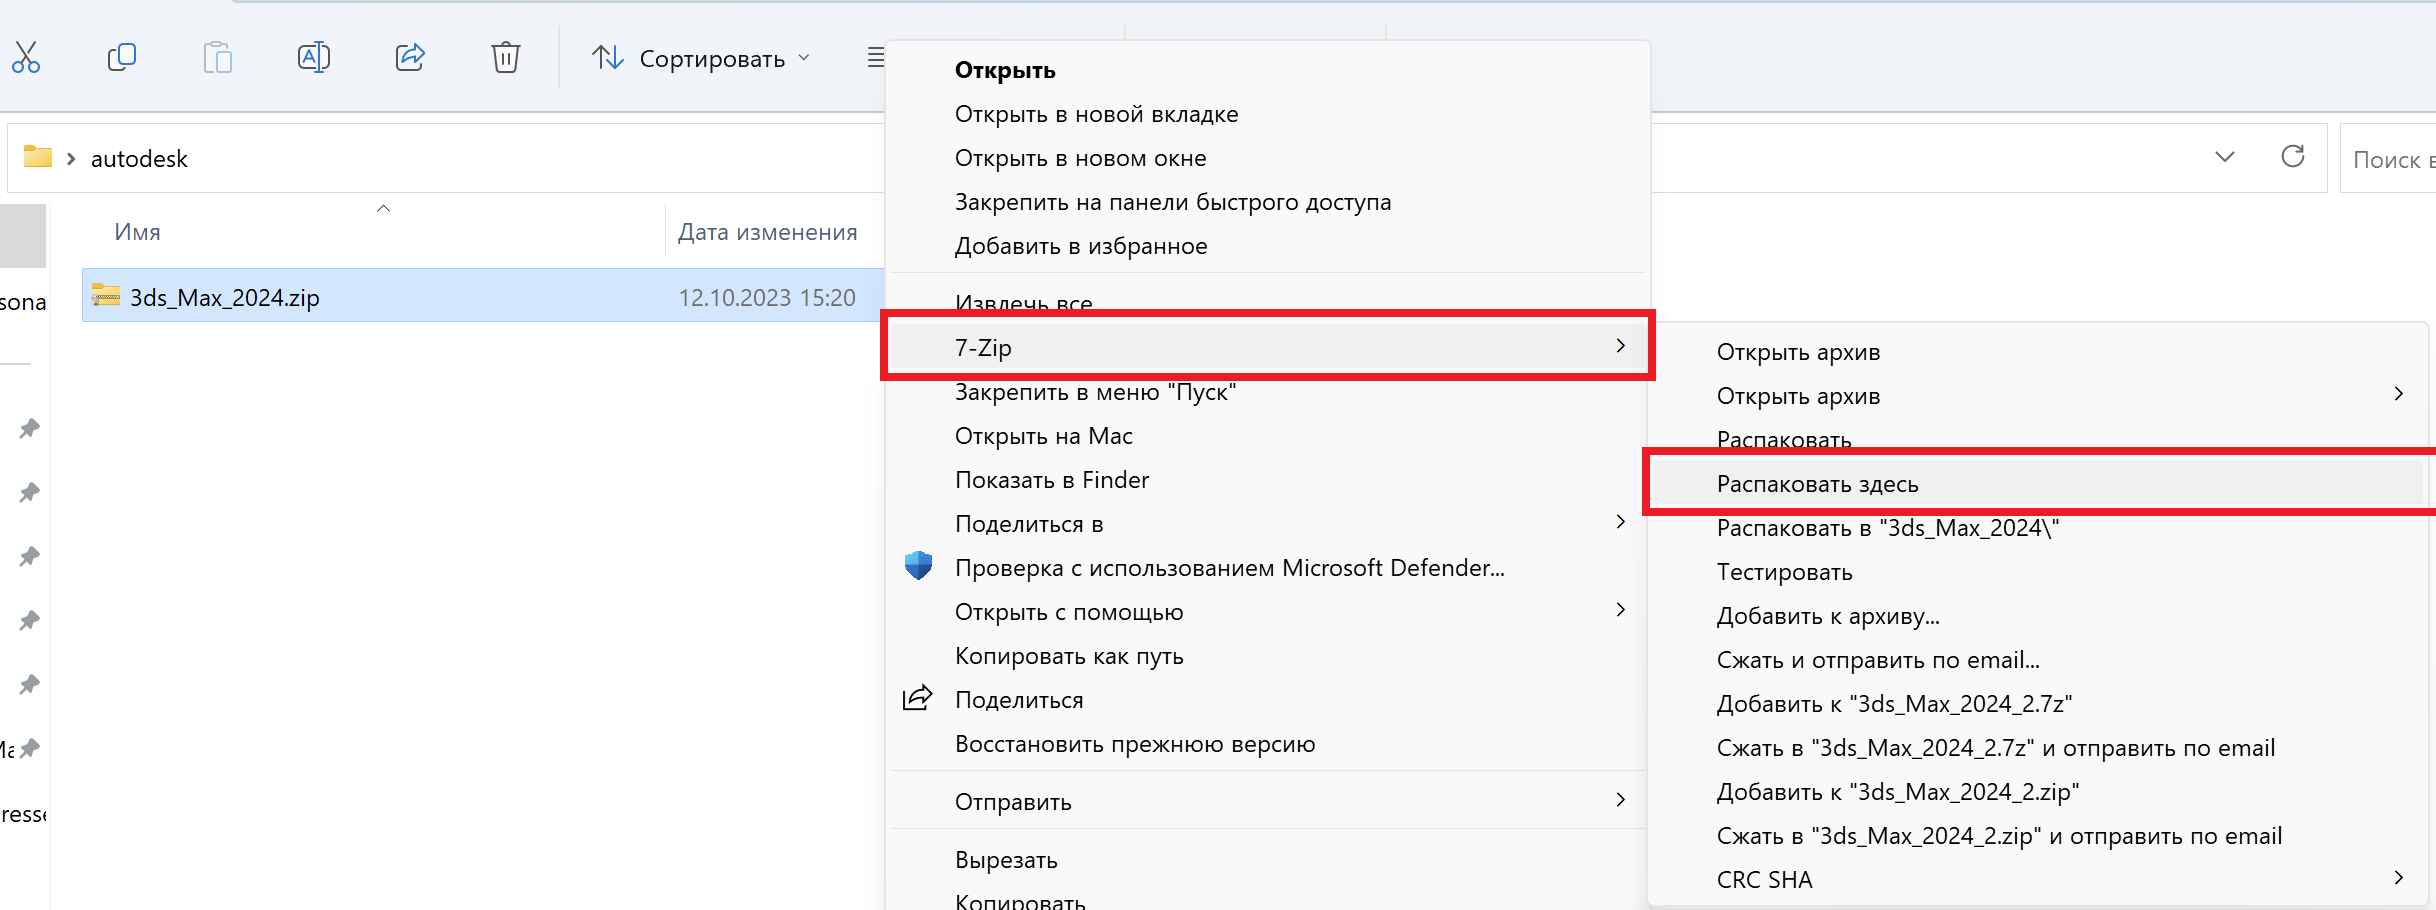Choose Распаковать здесь from 7-Zip menu
This screenshot has height=910, width=2436.
tap(1817, 484)
